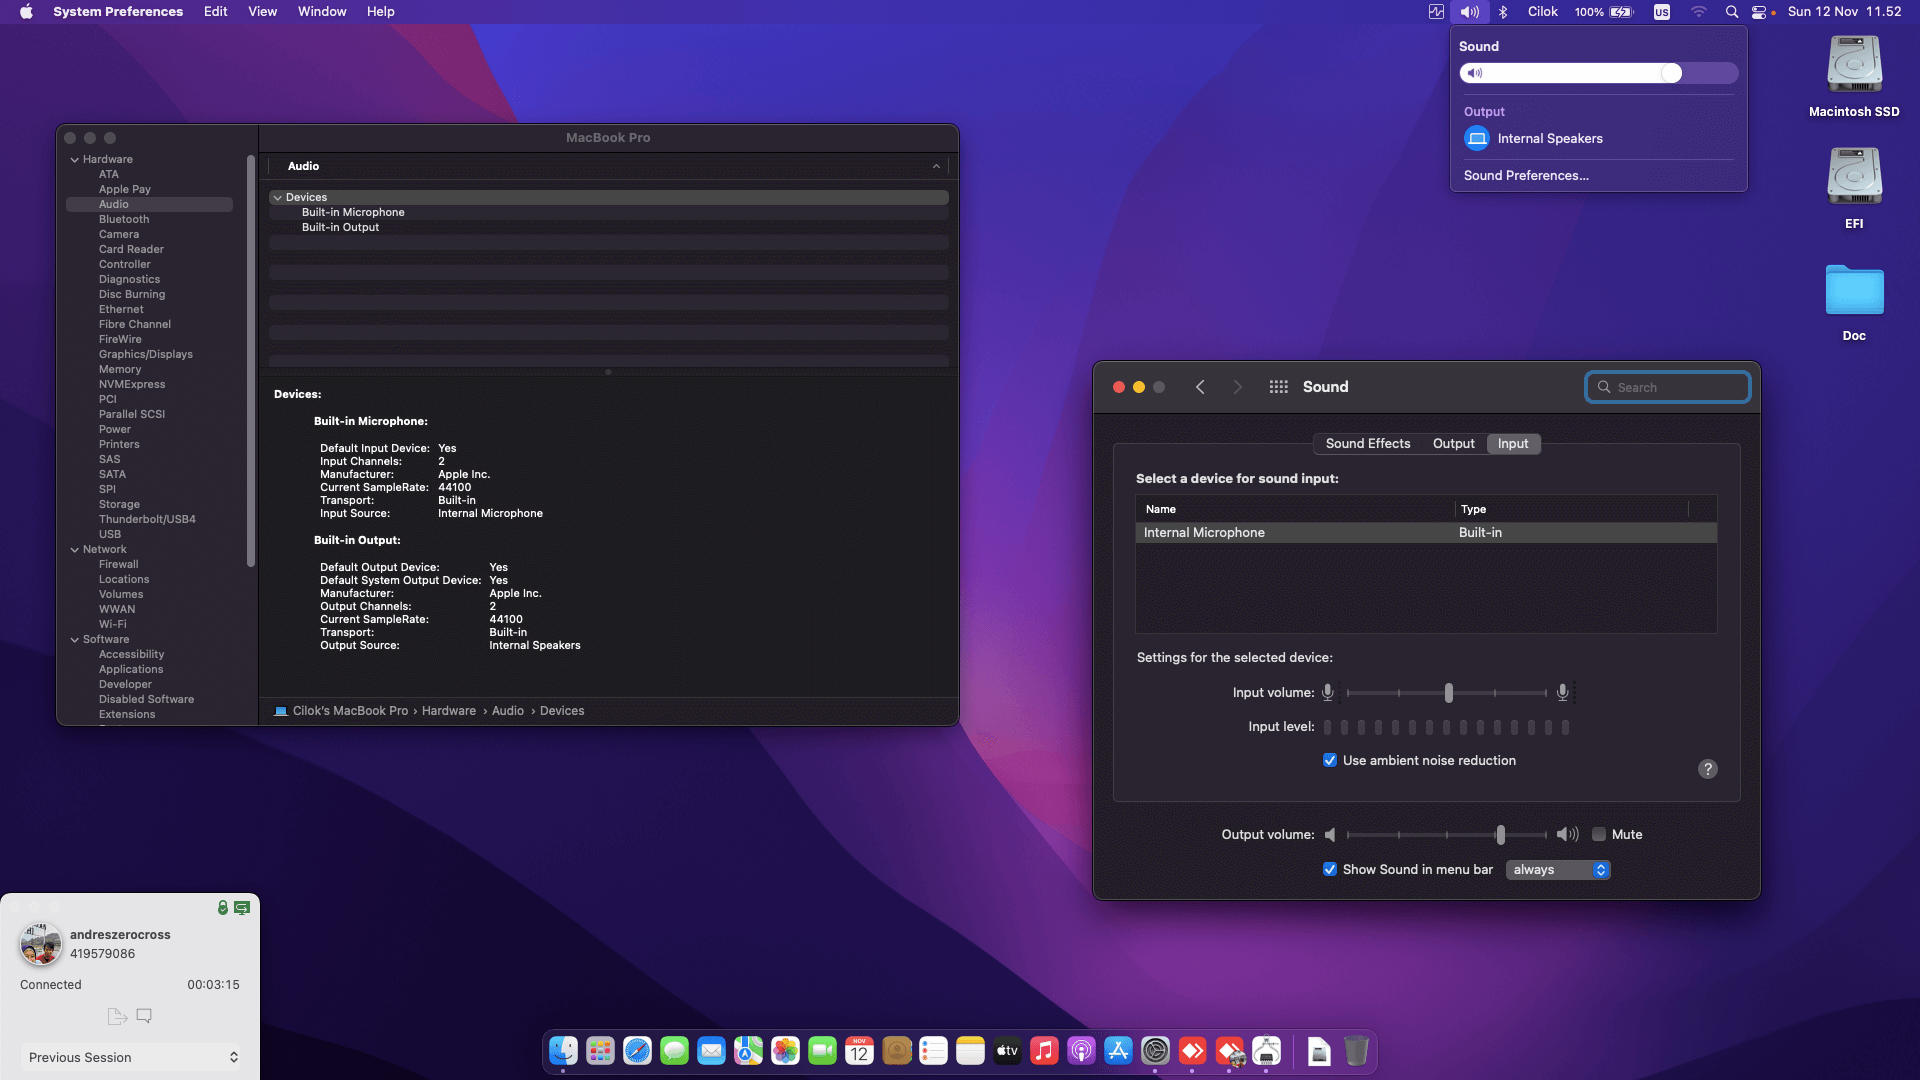Open Launchpad from the Dock
This screenshot has height=1080, width=1920.
(600, 1051)
